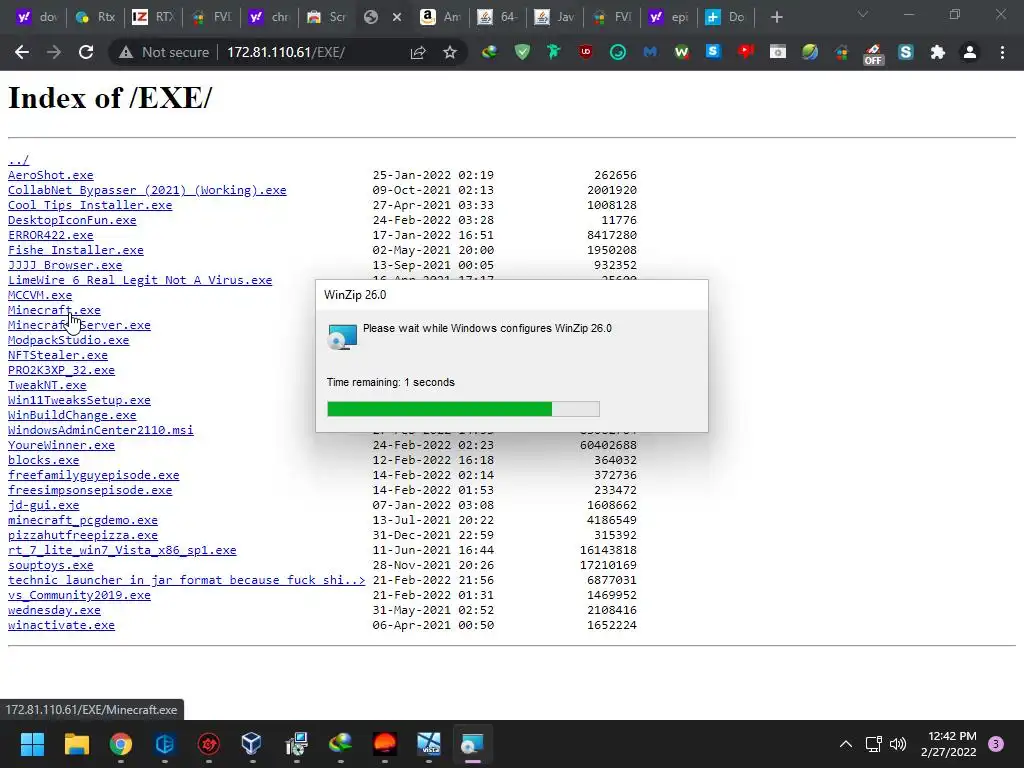Go back with the browser back arrow
The width and height of the screenshot is (1024, 768).
22,52
